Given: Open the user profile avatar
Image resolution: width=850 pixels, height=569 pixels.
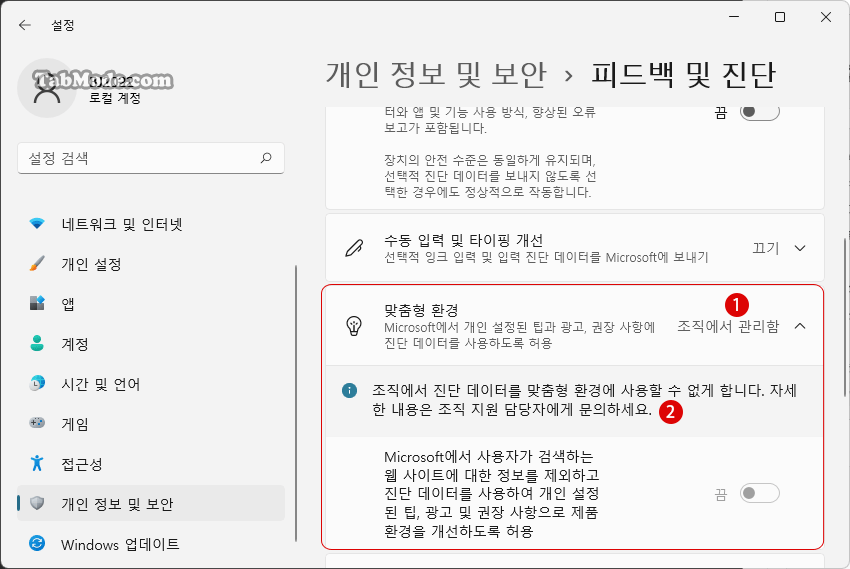Looking at the screenshot, I should point(47,88).
